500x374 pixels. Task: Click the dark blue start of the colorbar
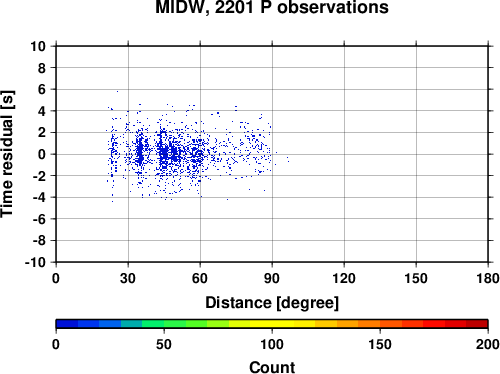[x=67, y=324]
